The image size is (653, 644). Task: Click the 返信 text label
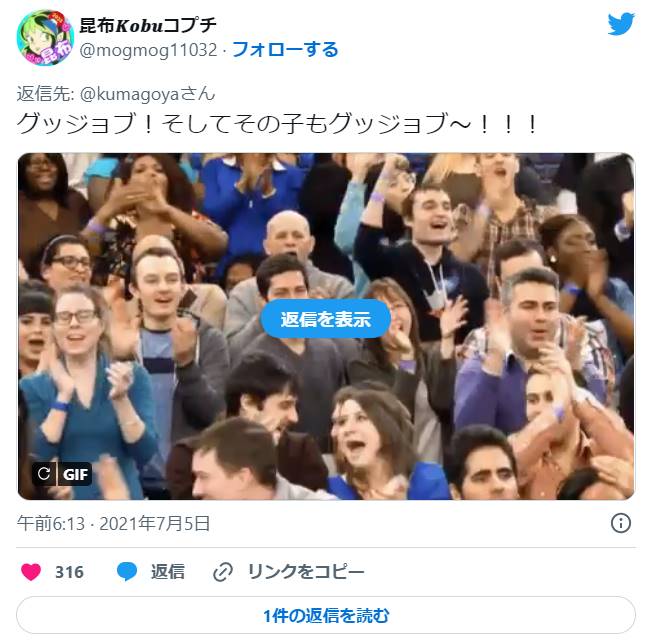click(167, 572)
